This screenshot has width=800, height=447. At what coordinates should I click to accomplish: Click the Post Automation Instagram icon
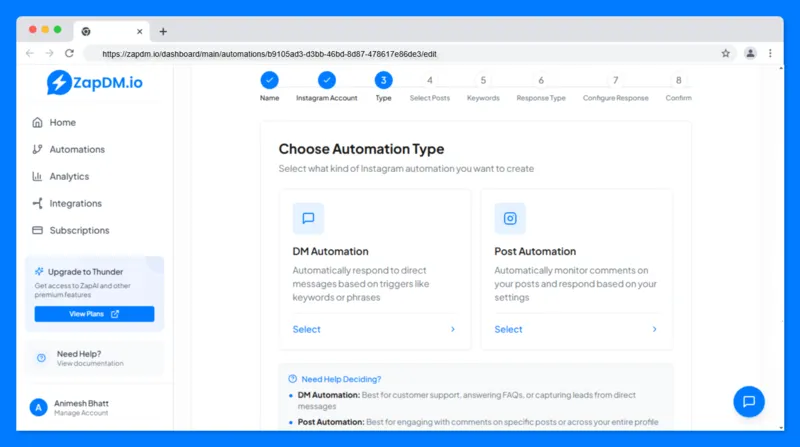[x=510, y=218]
